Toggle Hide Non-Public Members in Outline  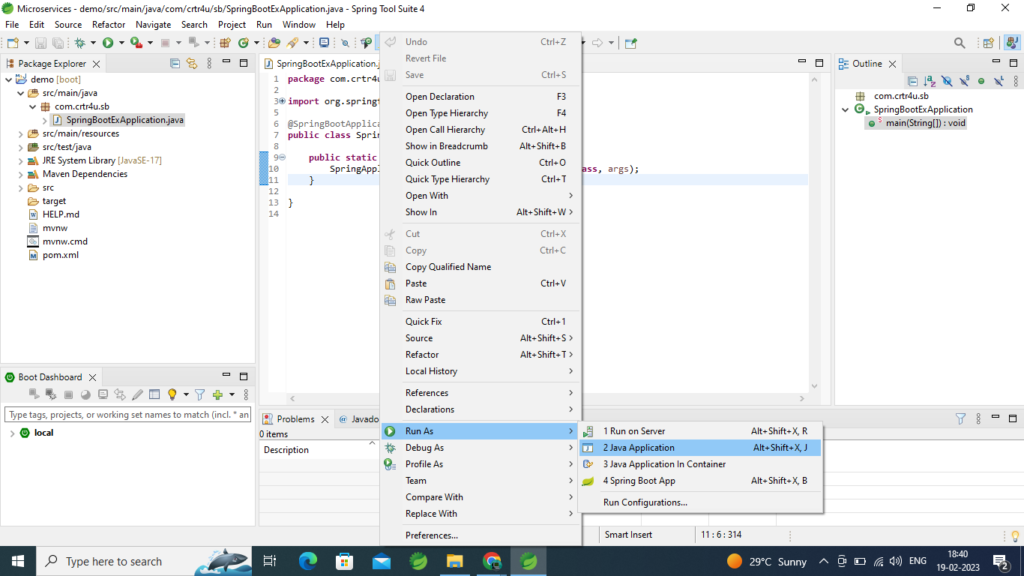click(x=981, y=81)
